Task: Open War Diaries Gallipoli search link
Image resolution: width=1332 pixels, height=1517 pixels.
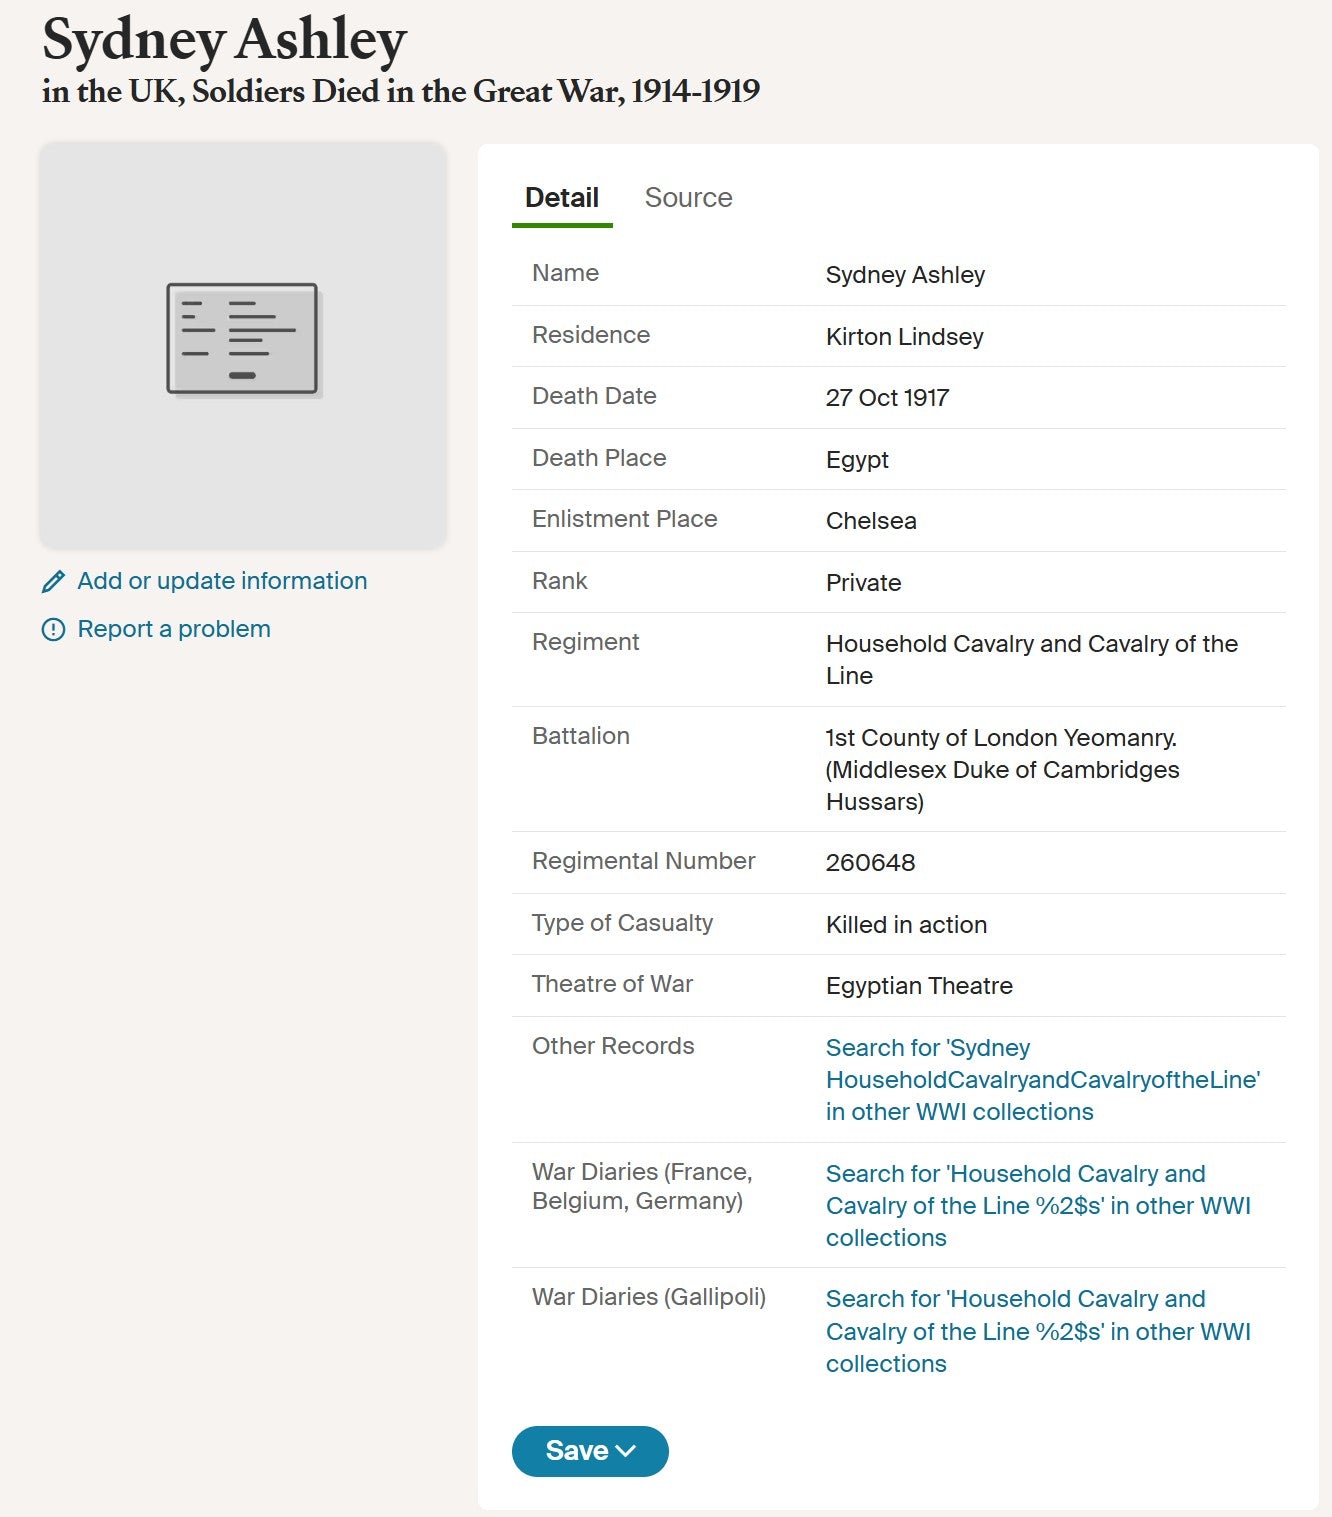Action: coord(1037,1331)
